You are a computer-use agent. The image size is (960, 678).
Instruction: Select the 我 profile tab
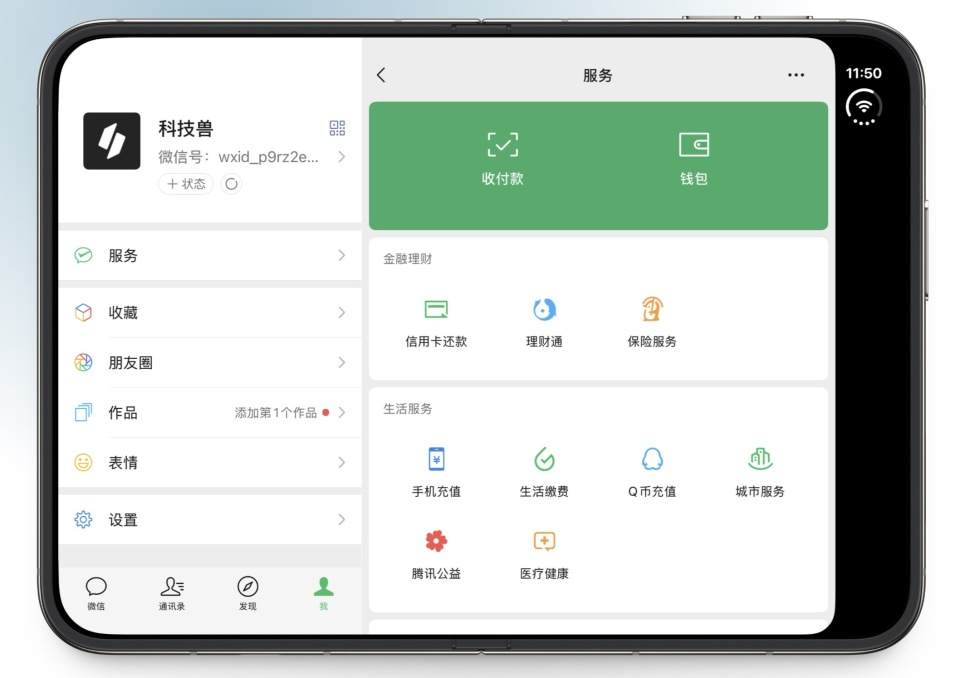point(324,593)
